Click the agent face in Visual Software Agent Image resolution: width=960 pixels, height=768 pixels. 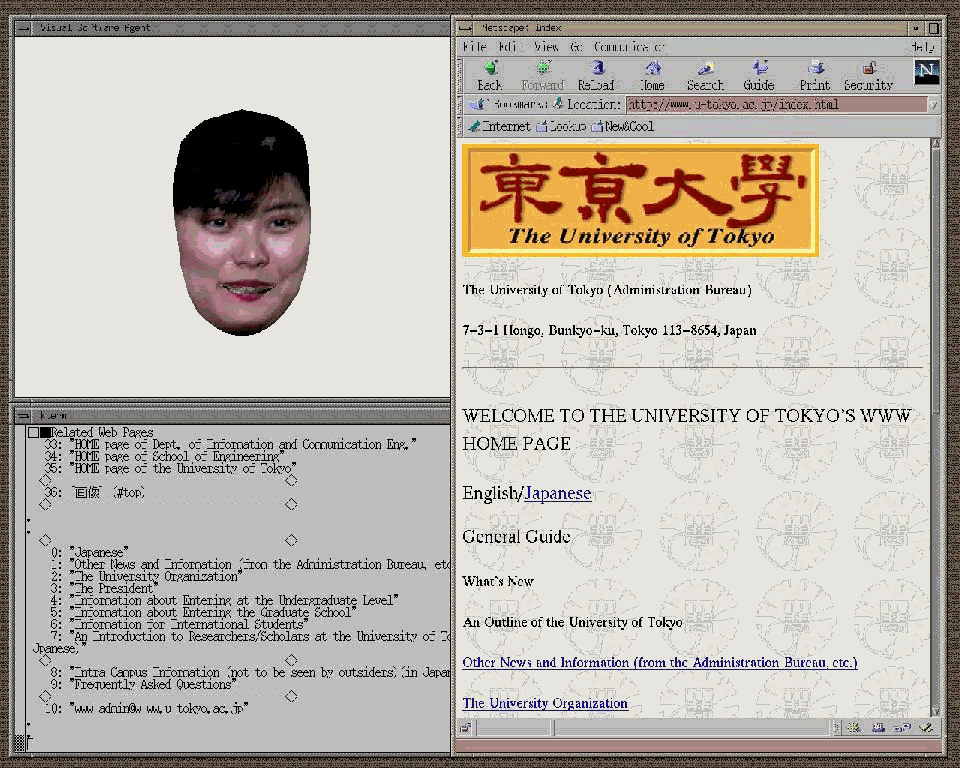point(242,222)
